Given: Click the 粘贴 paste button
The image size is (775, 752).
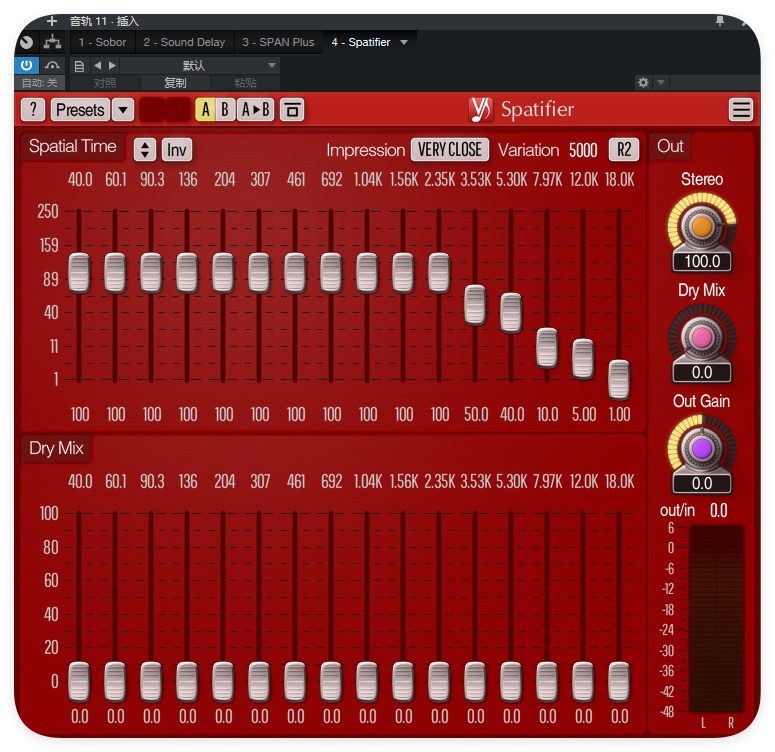Looking at the screenshot, I should 245,83.
